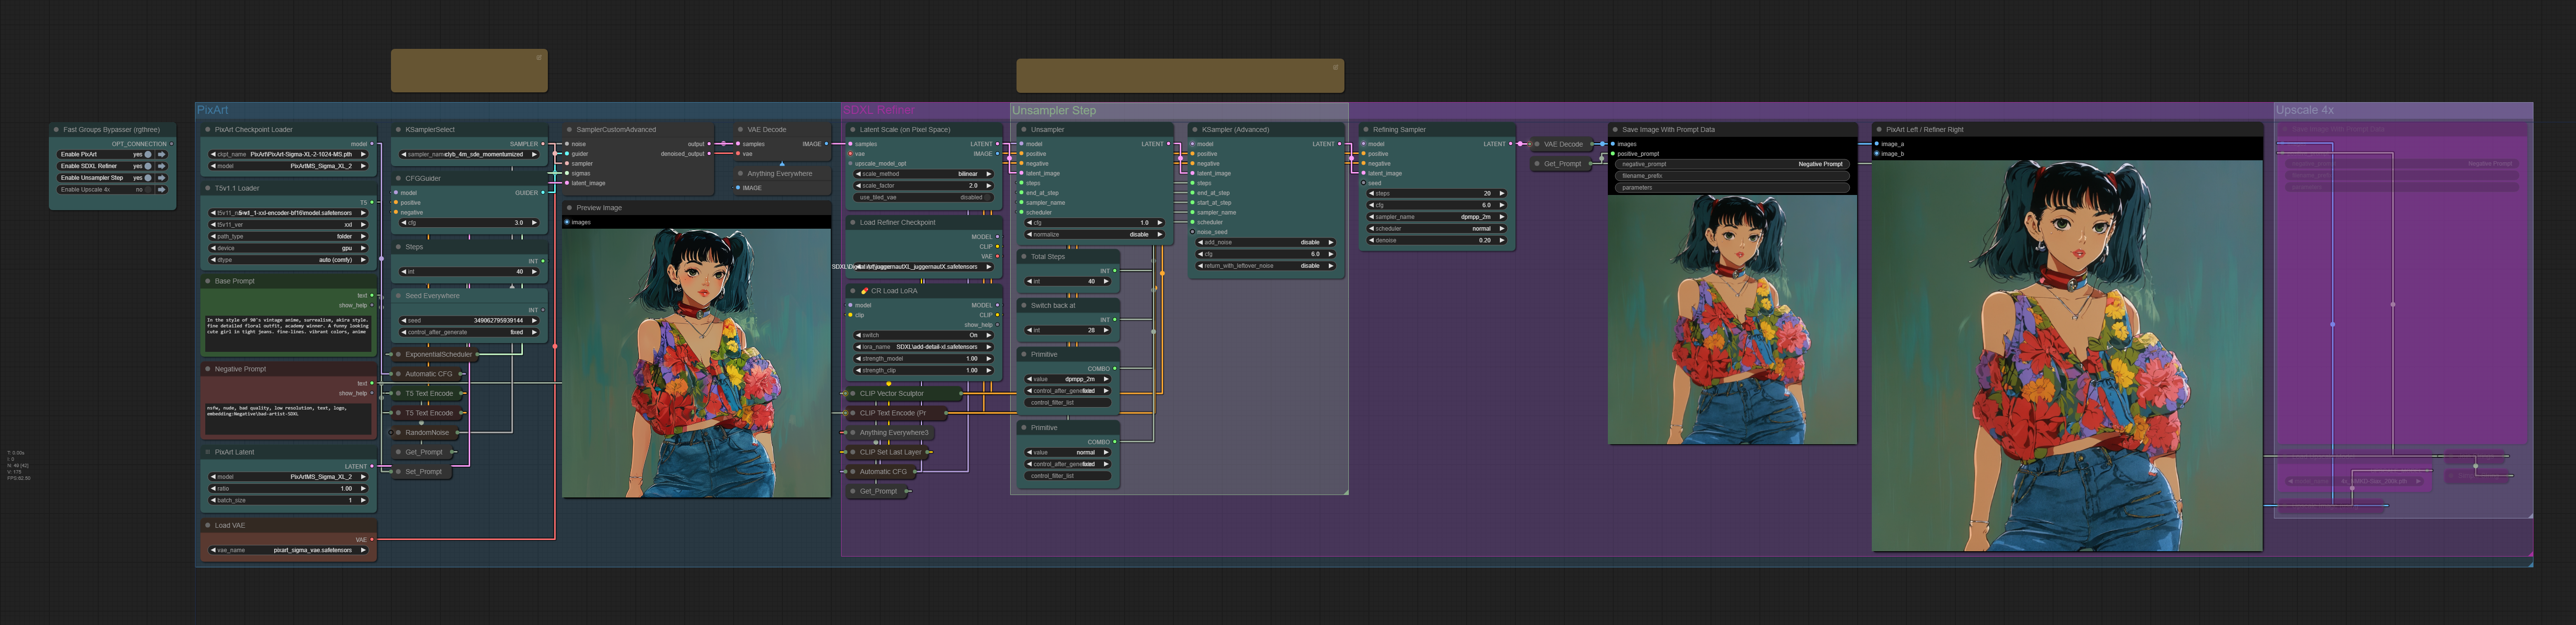The width and height of the screenshot is (2576, 625).
Task: Click the collapse dot on Refining Sampler
Action: pos(1366,129)
